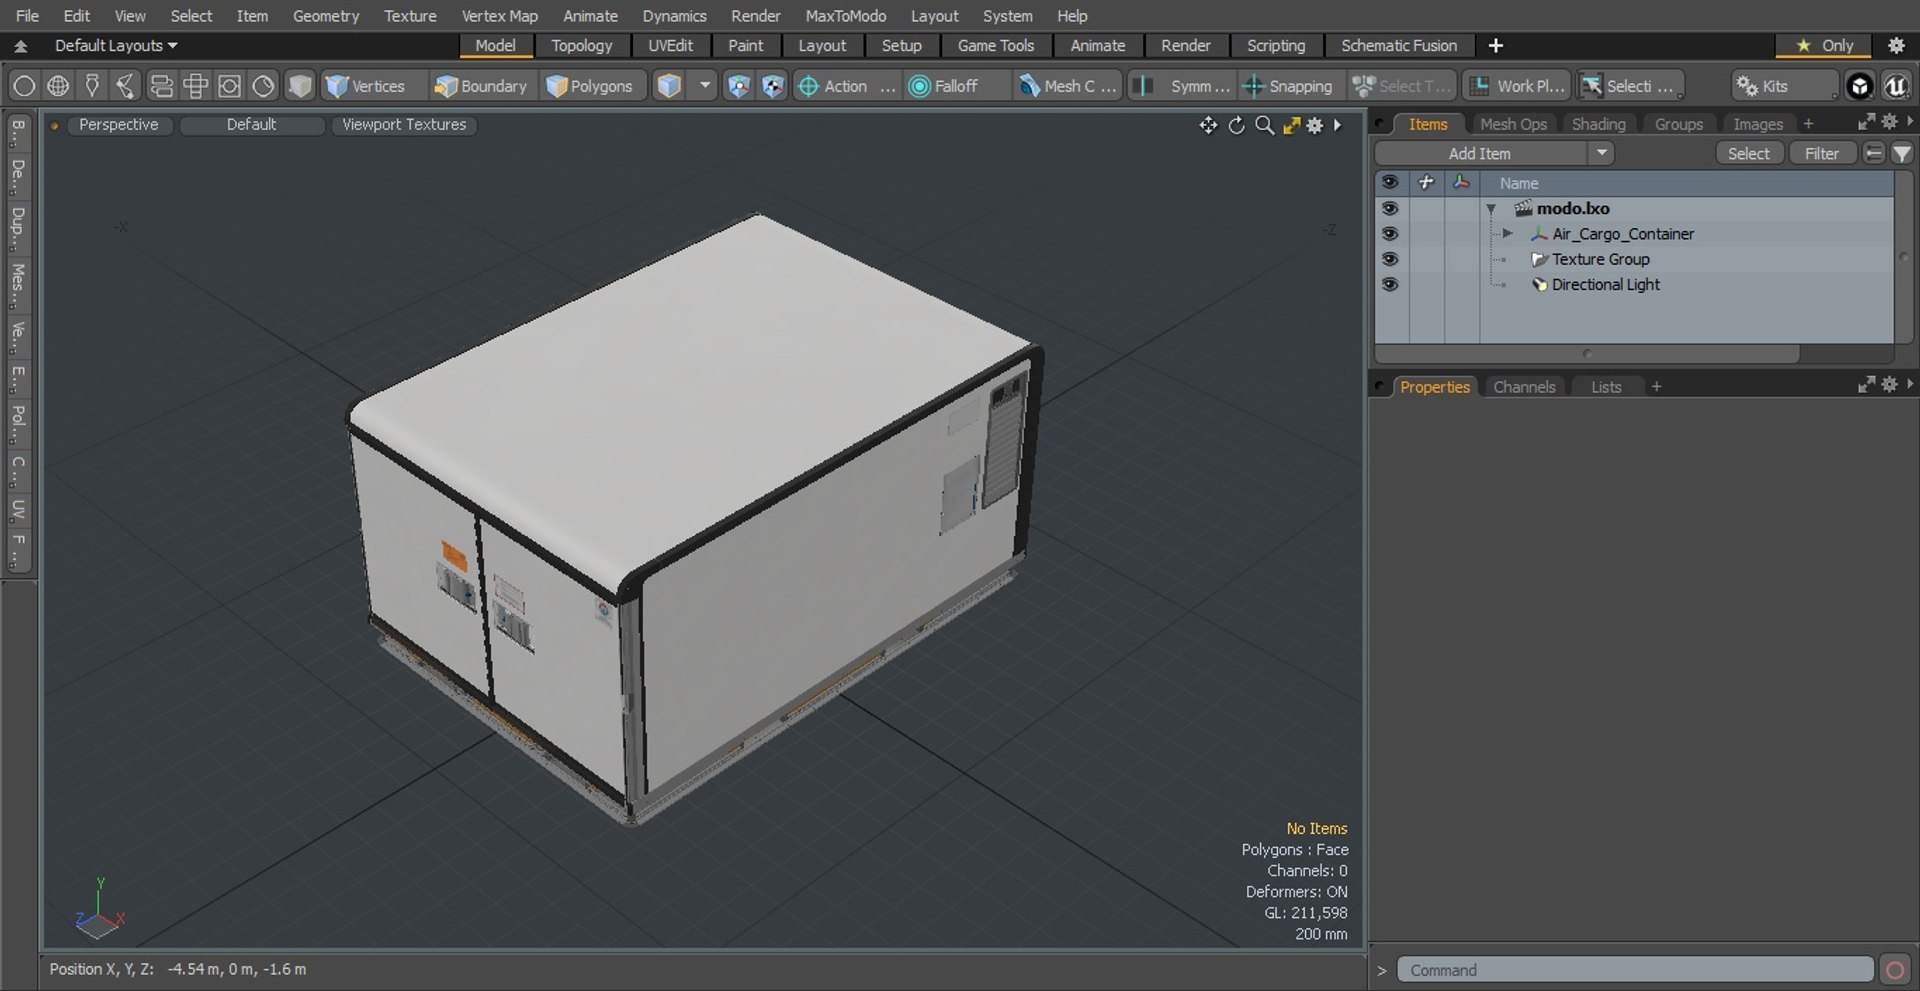Click the square-with-circle tool icon
Screen dimensions: 1920x991
(229, 86)
